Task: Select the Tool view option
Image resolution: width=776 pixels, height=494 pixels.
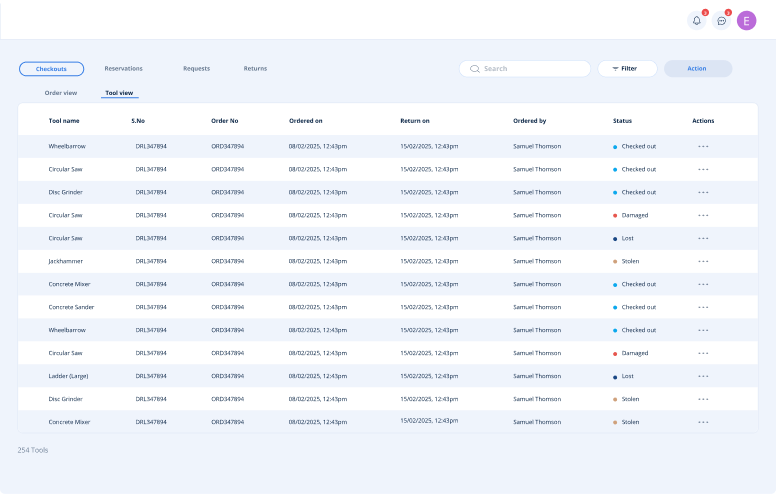Action: (119, 93)
